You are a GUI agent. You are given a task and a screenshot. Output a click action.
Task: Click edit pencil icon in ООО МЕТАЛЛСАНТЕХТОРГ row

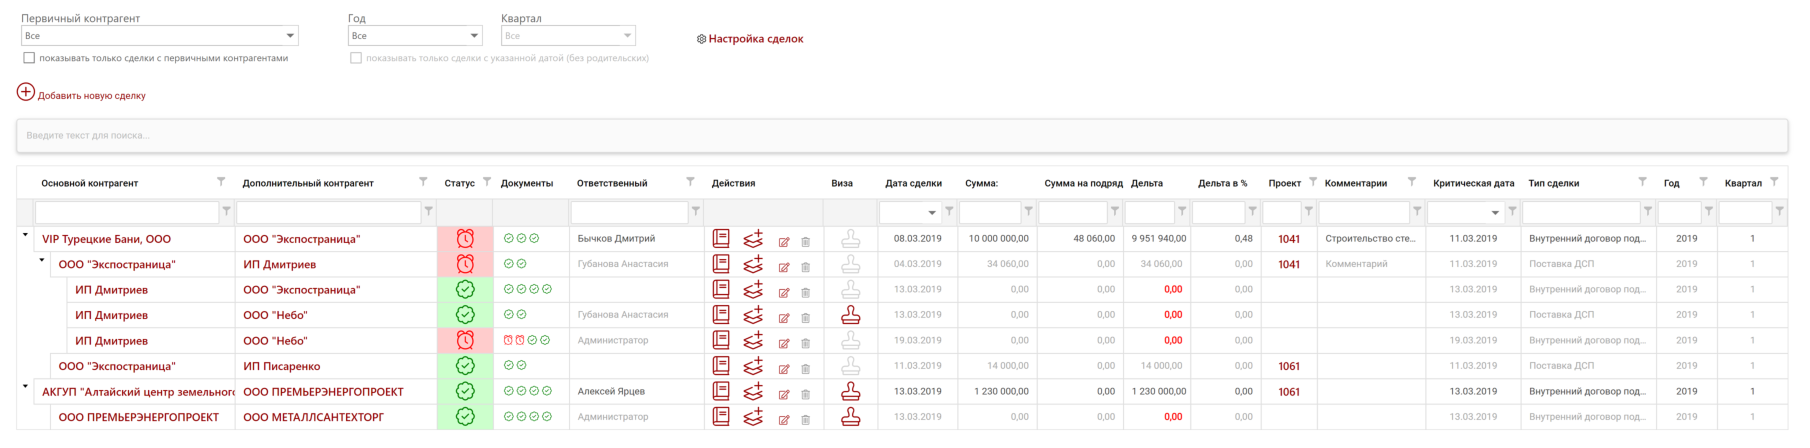click(x=784, y=419)
